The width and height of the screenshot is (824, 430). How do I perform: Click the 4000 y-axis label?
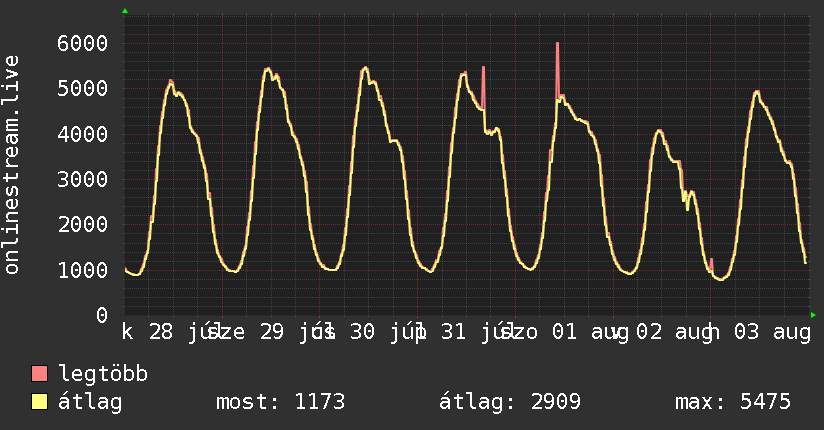(83, 134)
